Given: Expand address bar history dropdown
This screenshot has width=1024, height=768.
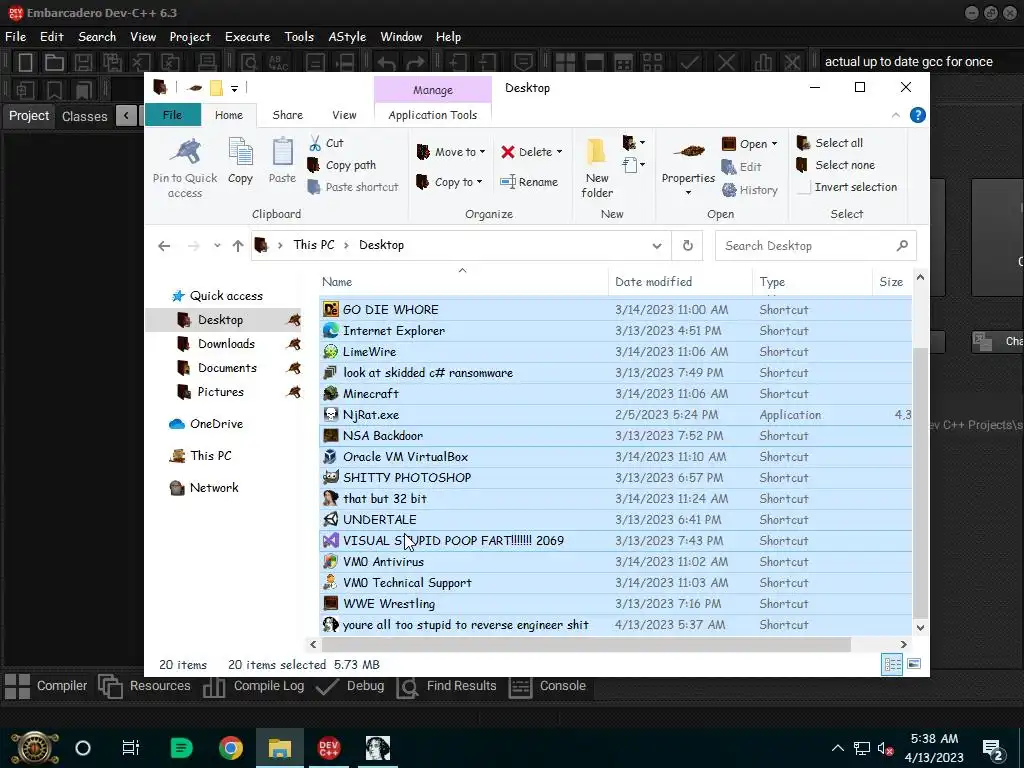Looking at the screenshot, I should (656, 246).
